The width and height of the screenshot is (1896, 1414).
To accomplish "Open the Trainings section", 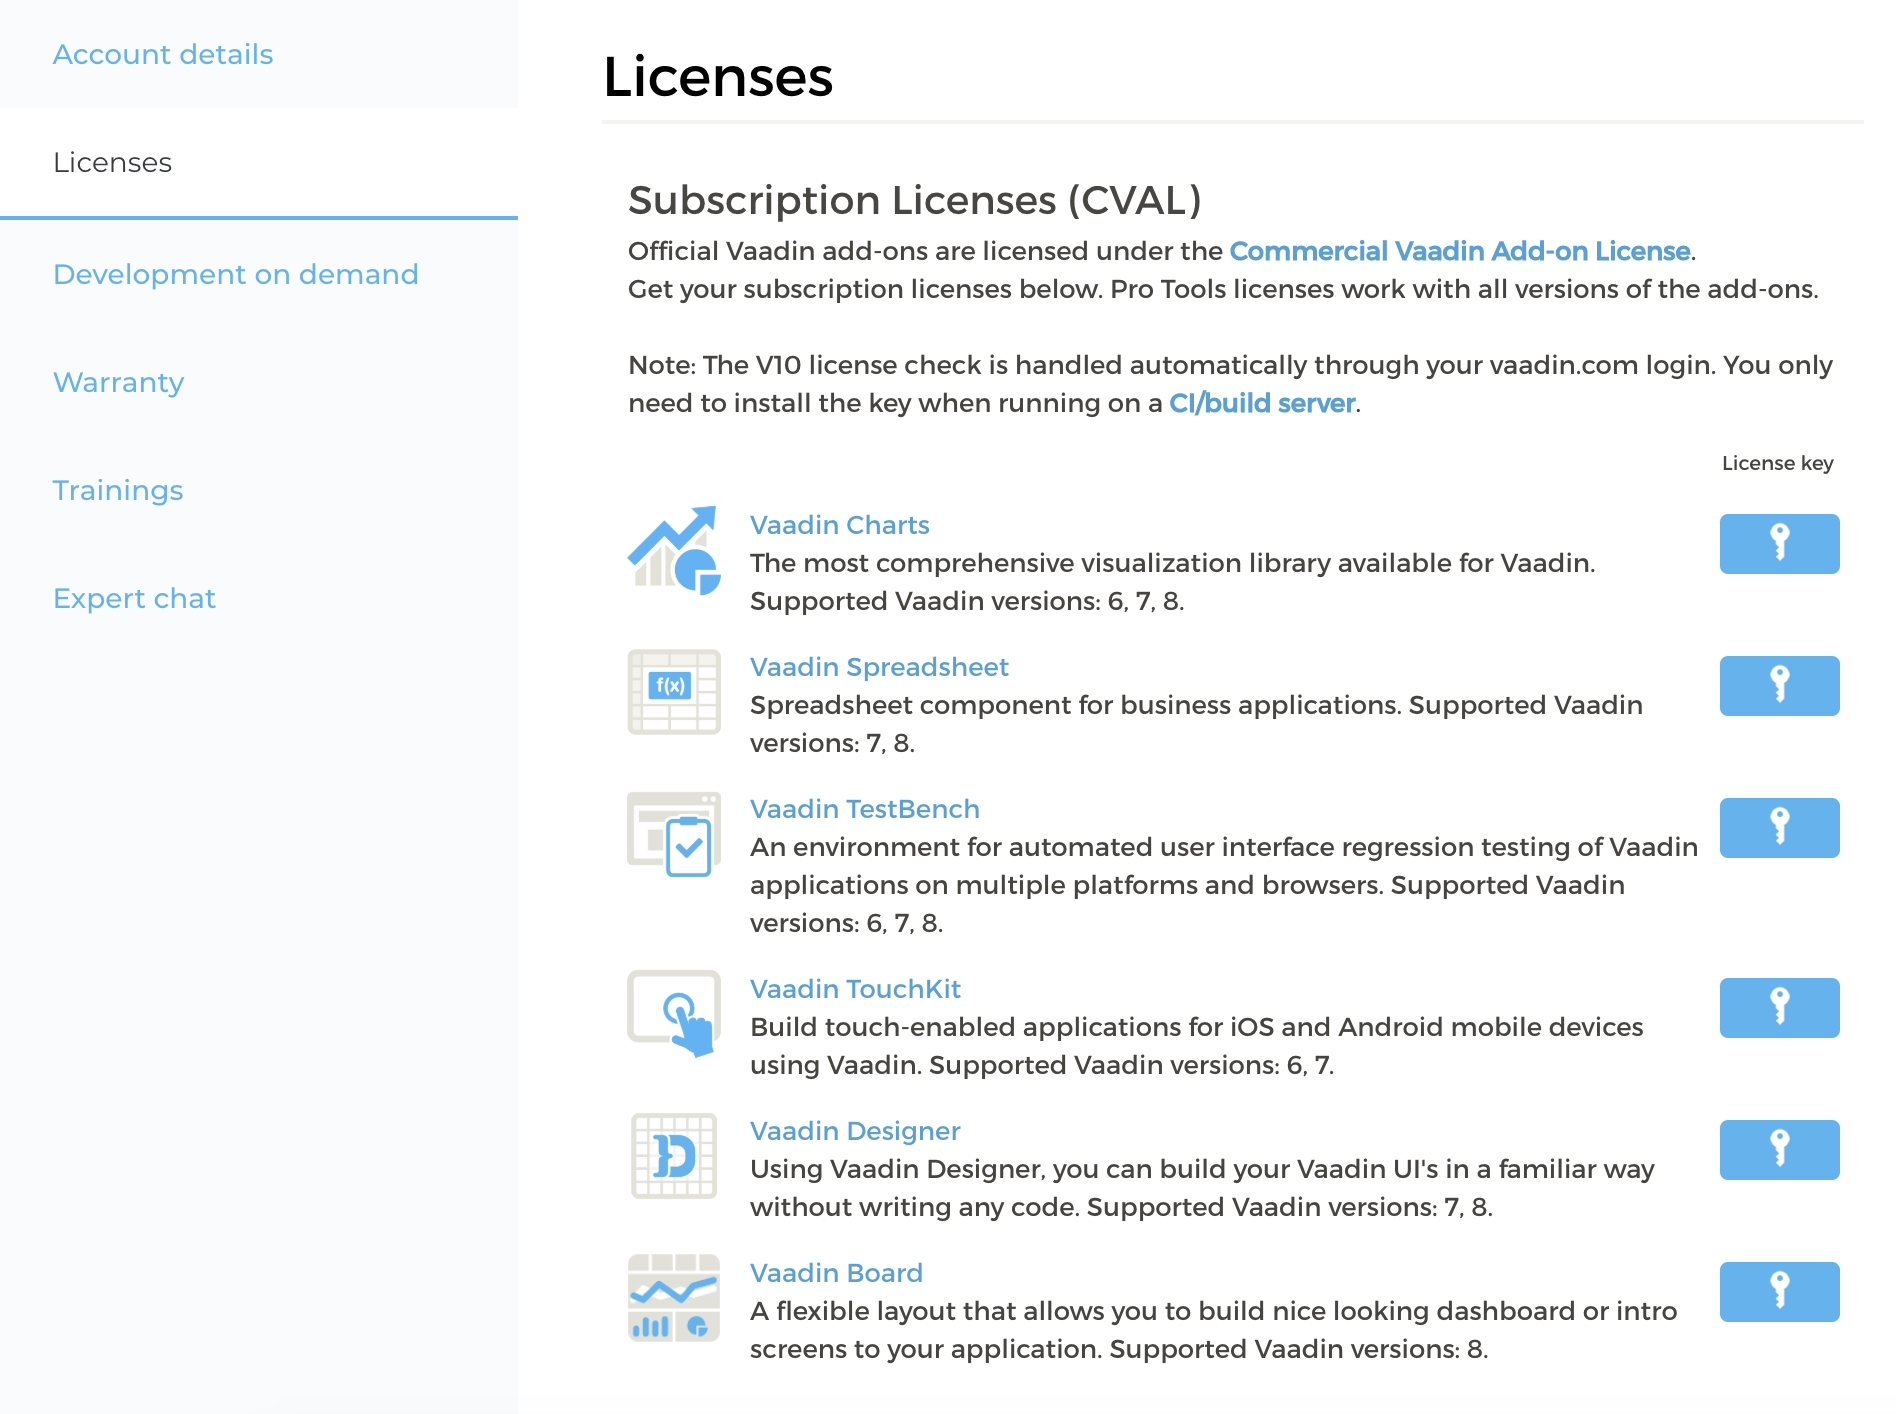I will (x=118, y=490).
